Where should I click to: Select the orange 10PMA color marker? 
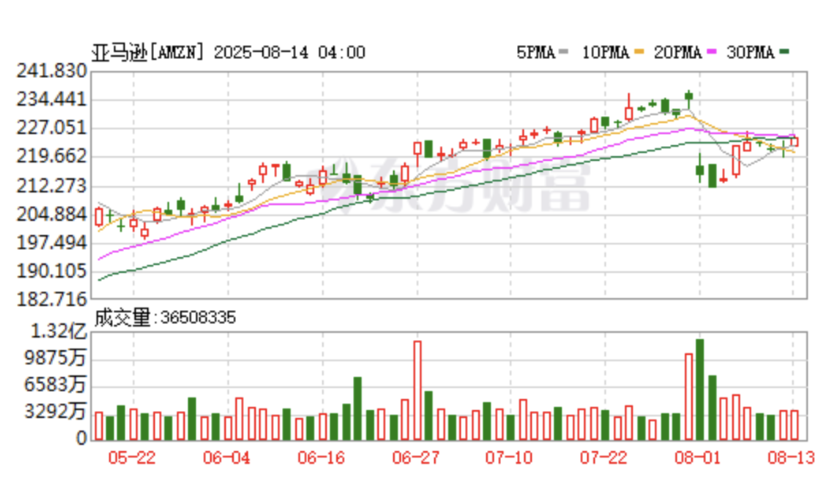pyautogui.click(x=639, y=52)
